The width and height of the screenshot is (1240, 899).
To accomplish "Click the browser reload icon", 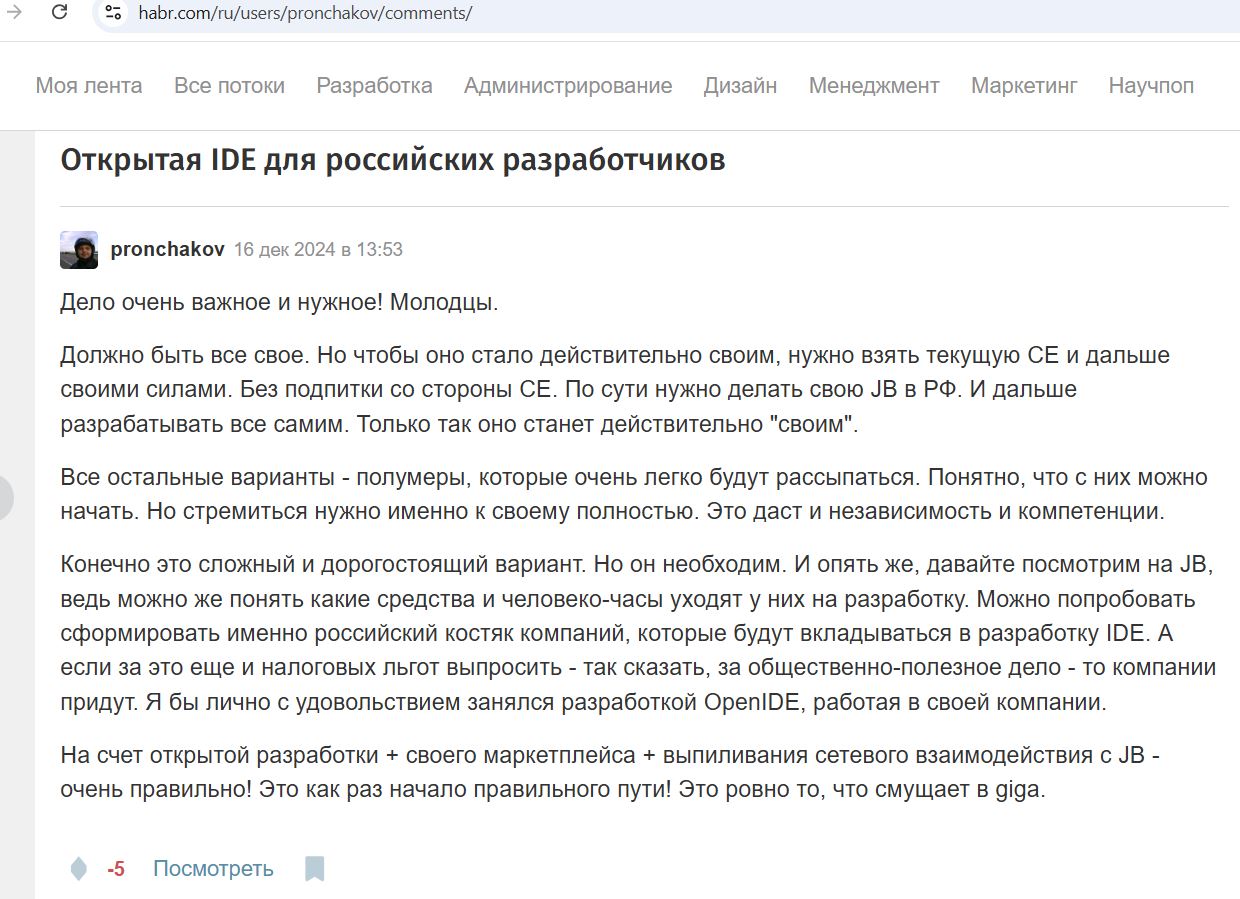I will coord(60,13).
